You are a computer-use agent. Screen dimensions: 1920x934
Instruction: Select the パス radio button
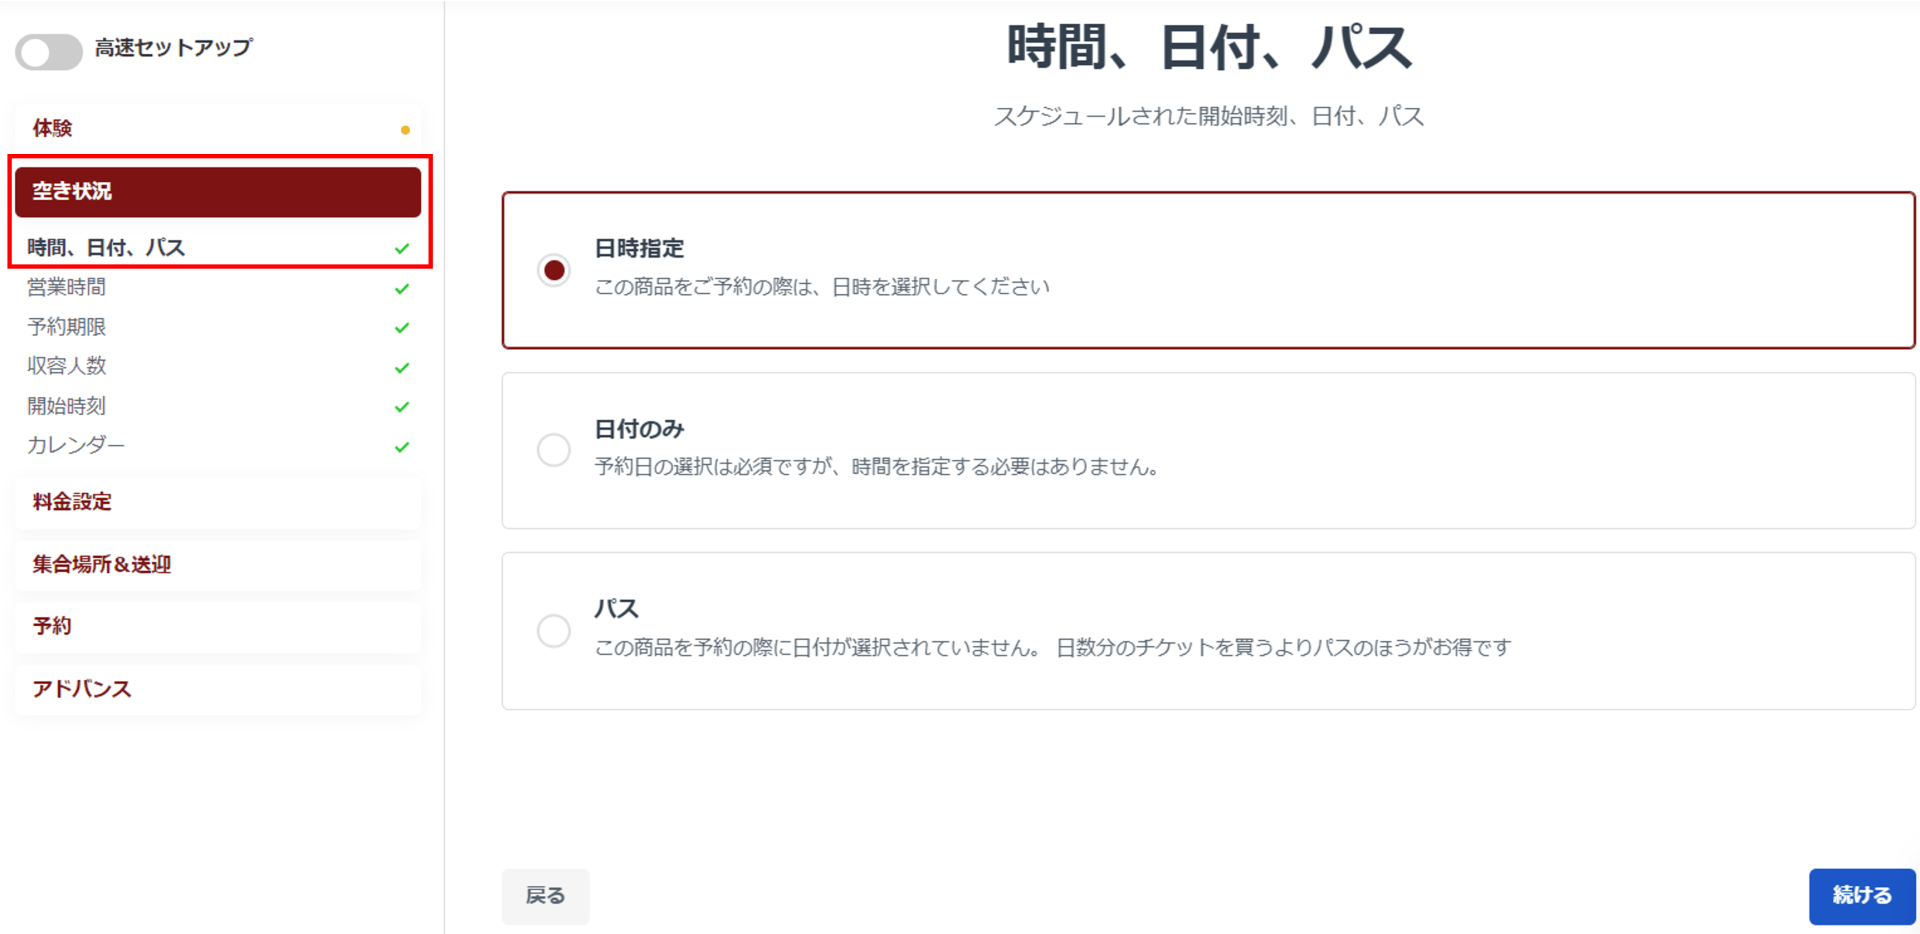click(554, 631)
